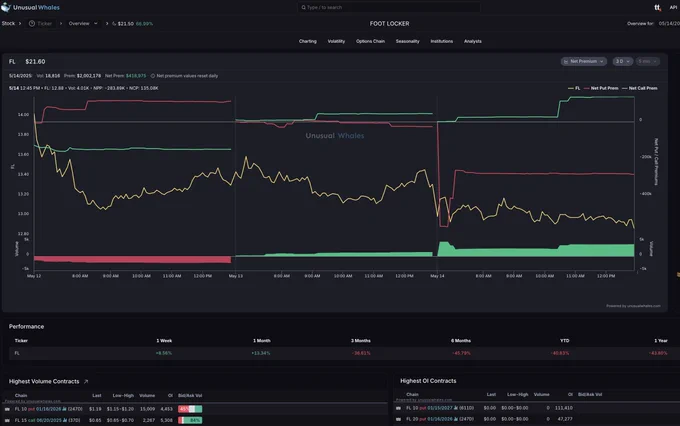
Task: Open the tt account icon
Action: 657,7
